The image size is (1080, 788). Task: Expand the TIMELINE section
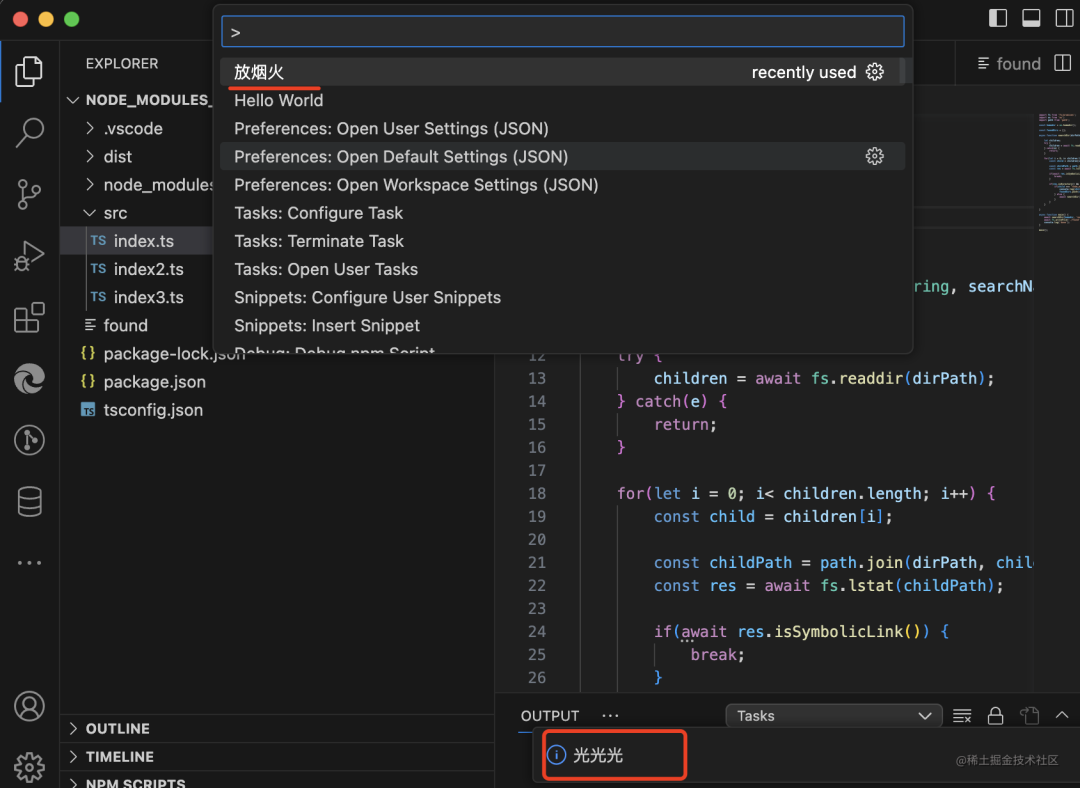pyautogui.click(x=277, y=756)
